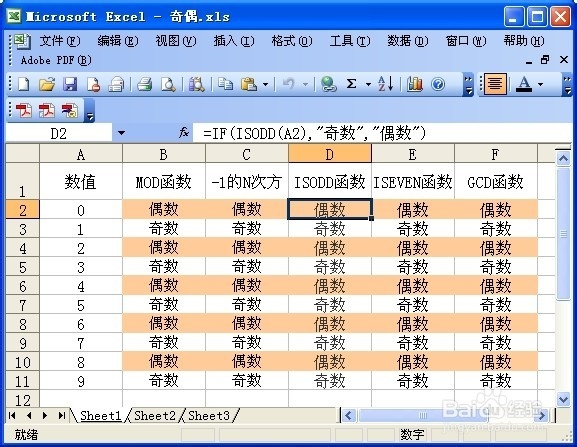Click the Name Box showing D2
577x447 pixels.
point(59,133)
